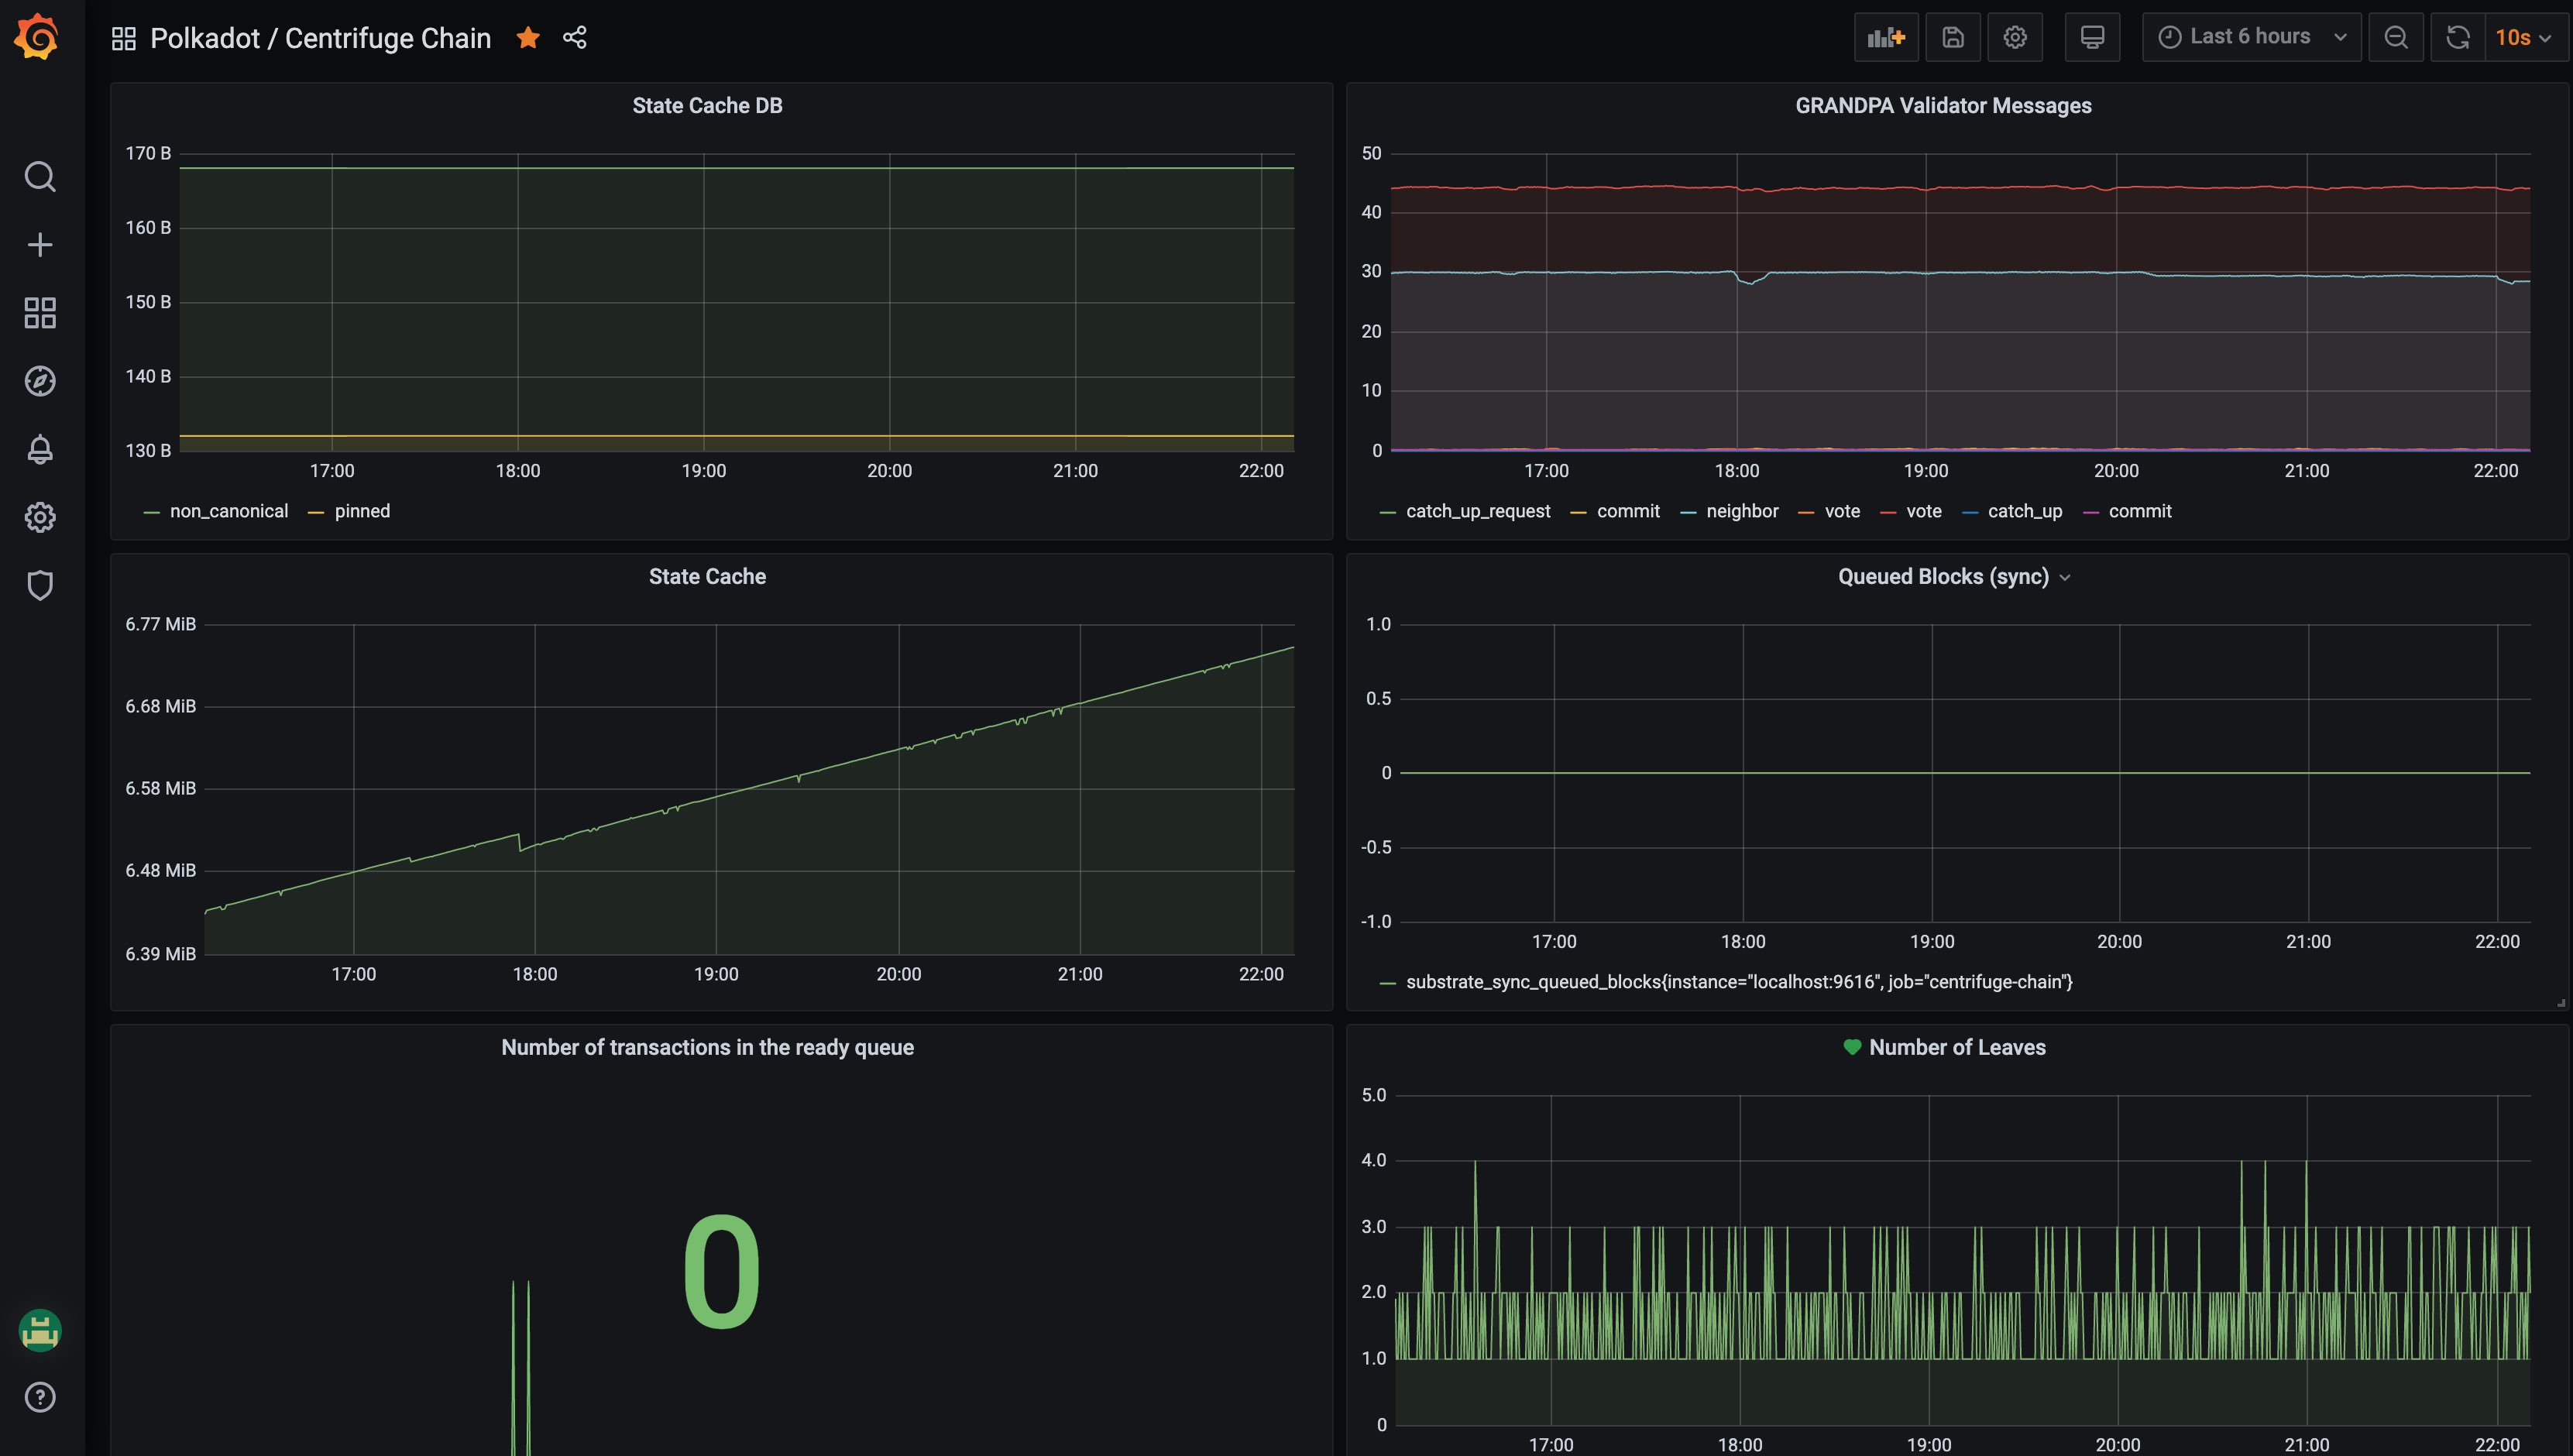The width and height of the screenshot is (2573, 1456).
Task: Open the Number of Leaves panel title menu
Action: 1956,1047
